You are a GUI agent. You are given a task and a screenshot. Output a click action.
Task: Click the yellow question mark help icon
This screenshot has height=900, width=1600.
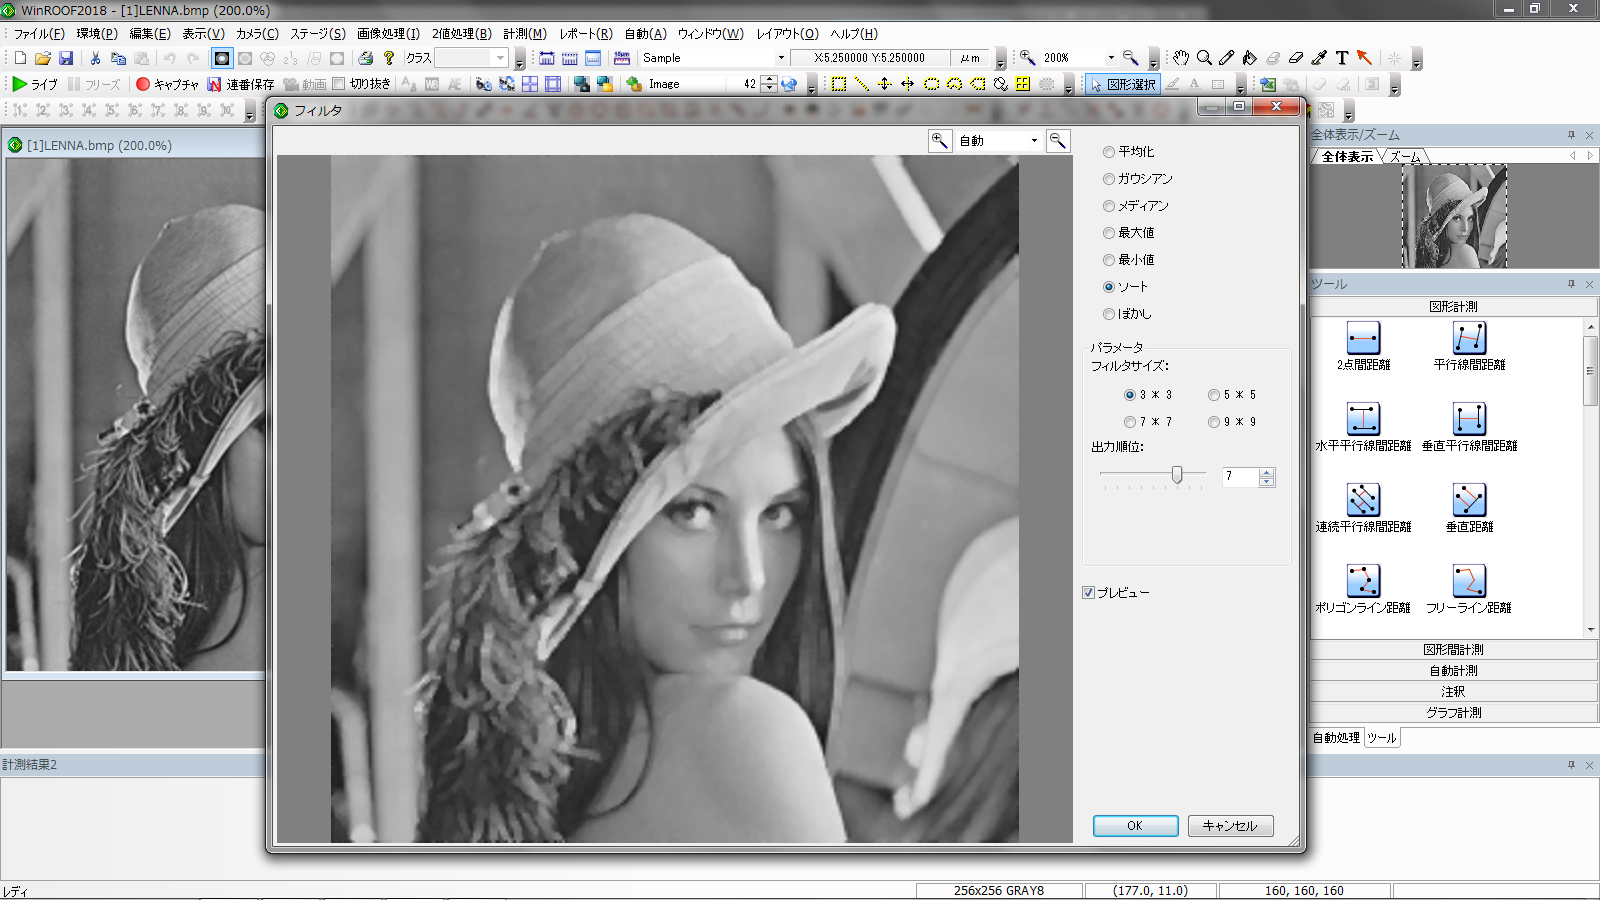pos(389,58)
